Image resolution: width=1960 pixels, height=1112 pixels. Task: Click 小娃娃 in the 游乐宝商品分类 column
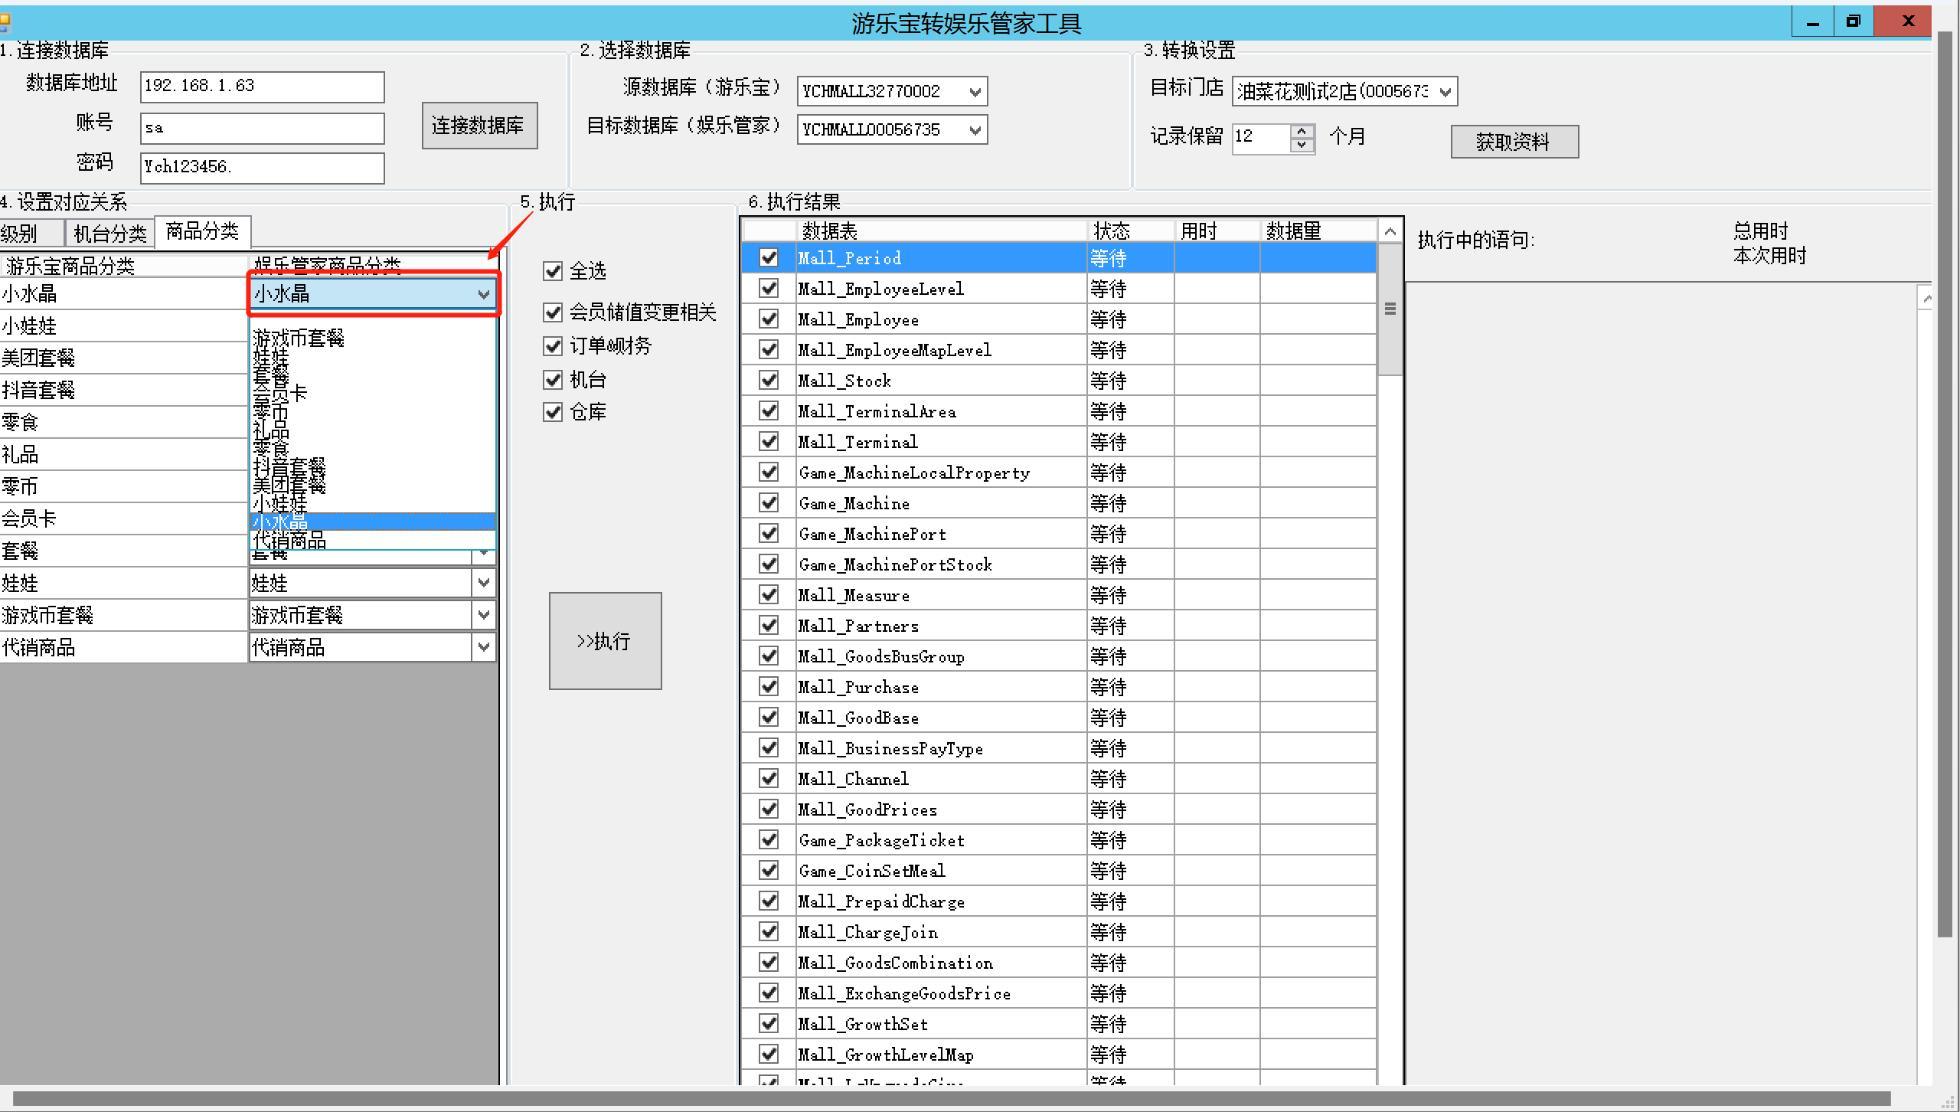pyautogui.click(x=123, y=326)
